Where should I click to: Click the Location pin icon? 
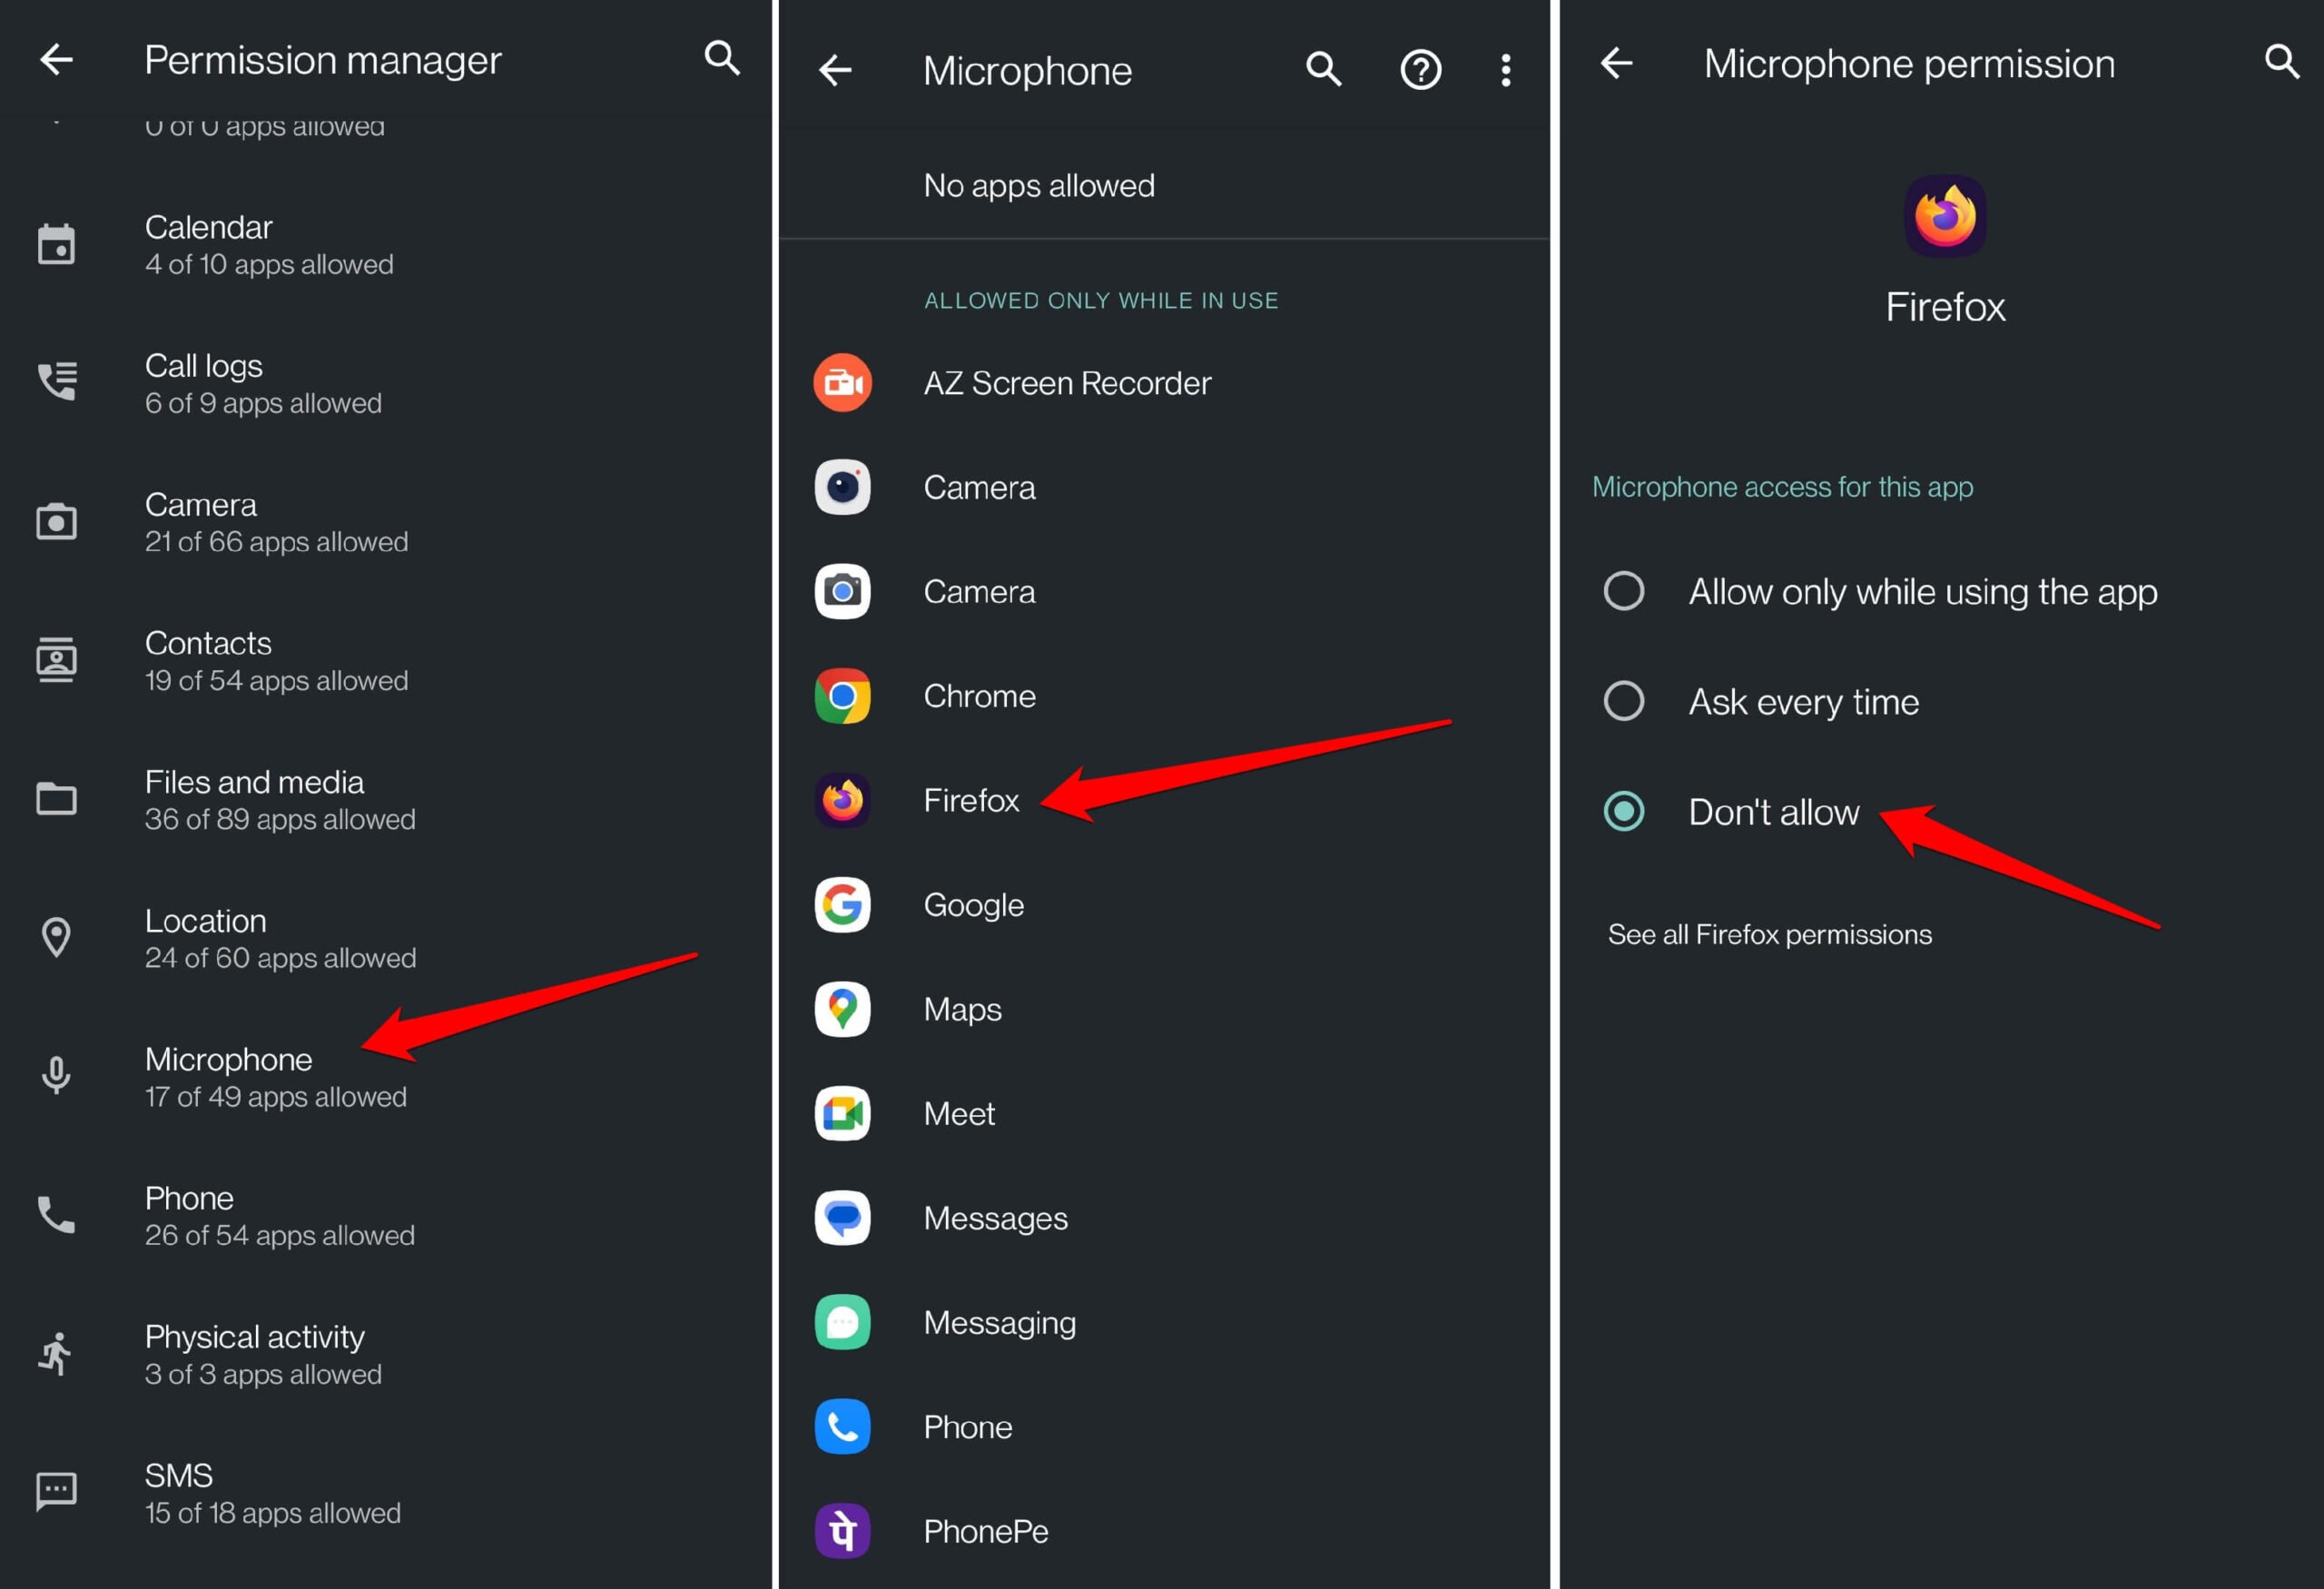point(56,937)
